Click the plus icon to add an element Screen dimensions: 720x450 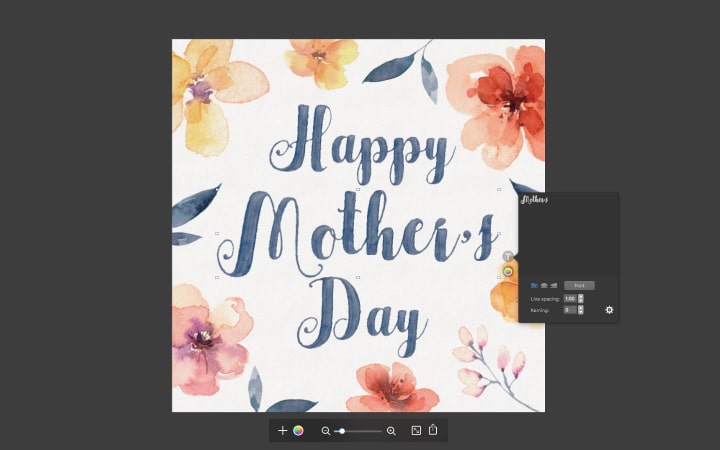(282, 430)
